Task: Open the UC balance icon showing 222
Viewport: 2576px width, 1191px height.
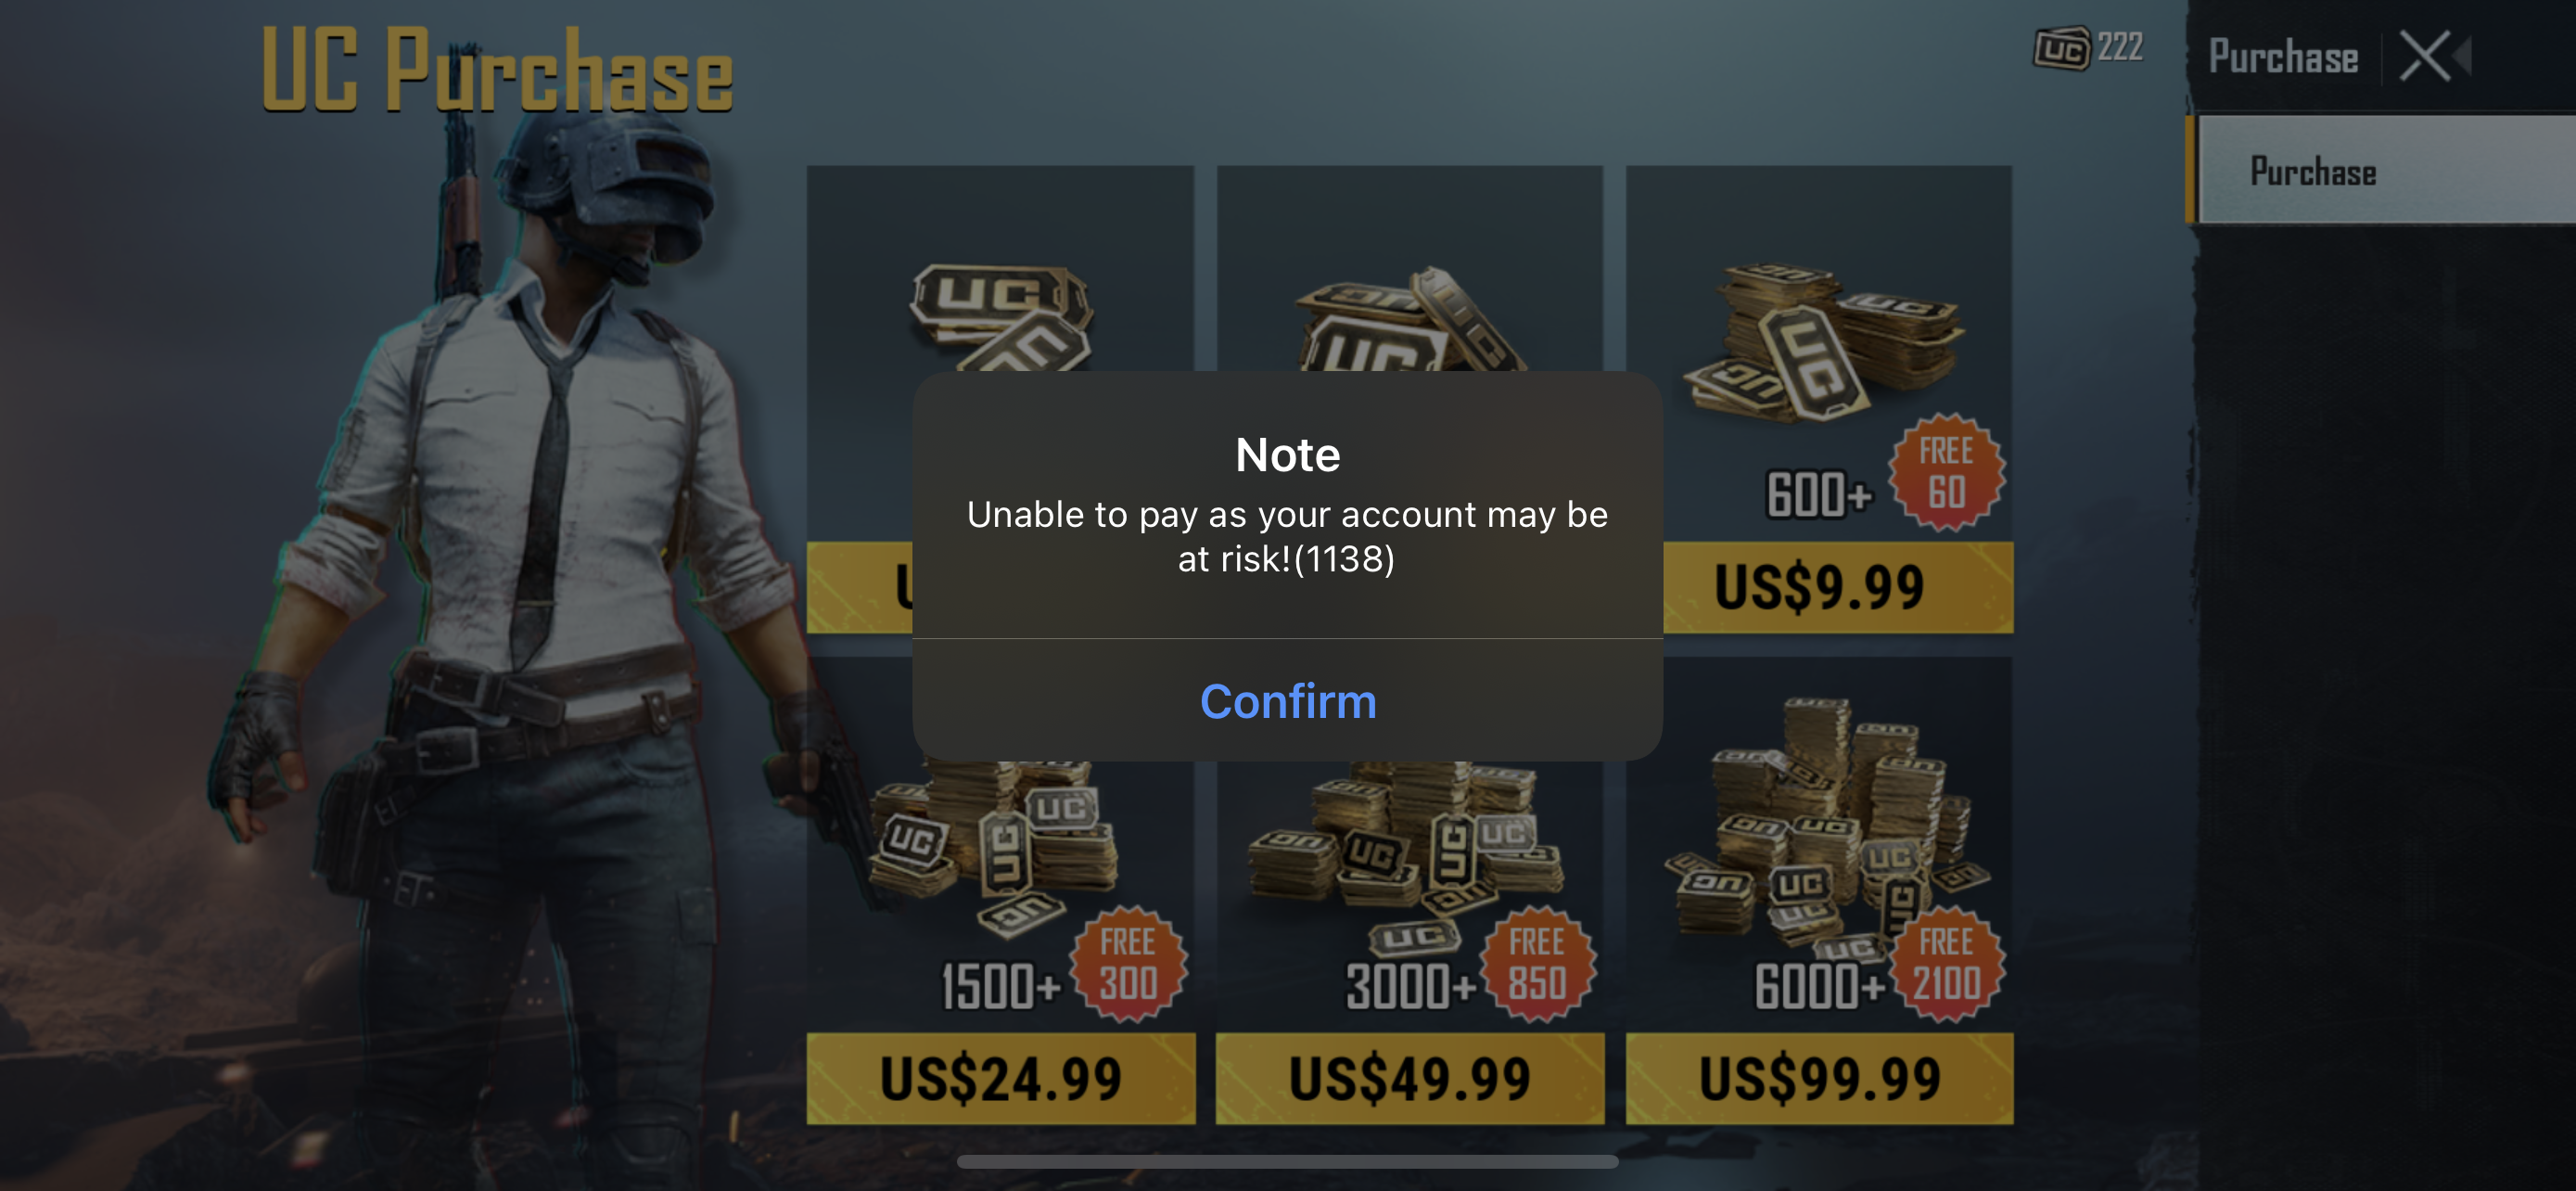Action: (2088, 47)
